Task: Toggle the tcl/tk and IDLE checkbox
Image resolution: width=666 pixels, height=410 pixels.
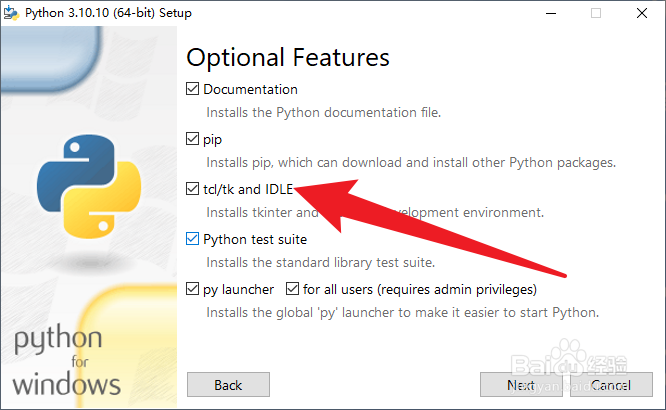Action: 192,189
